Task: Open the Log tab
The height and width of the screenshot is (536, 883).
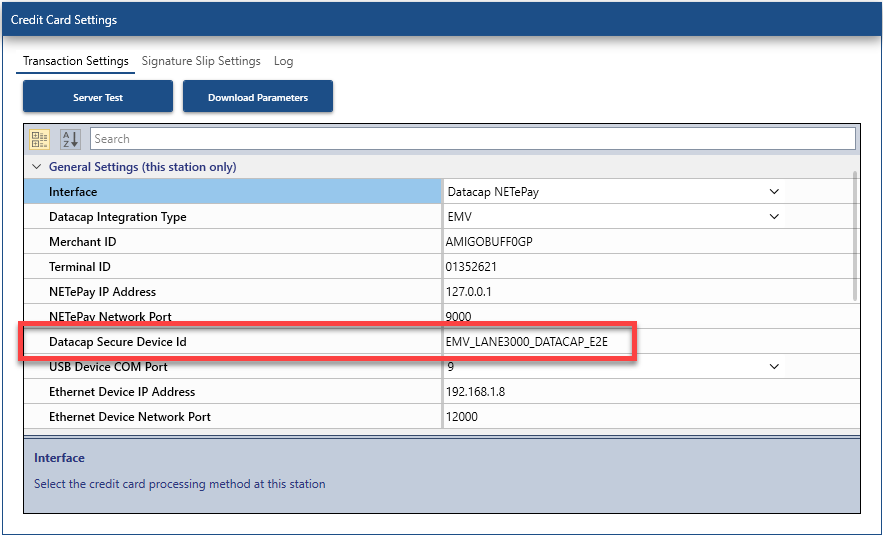Action: coord(284,61)
